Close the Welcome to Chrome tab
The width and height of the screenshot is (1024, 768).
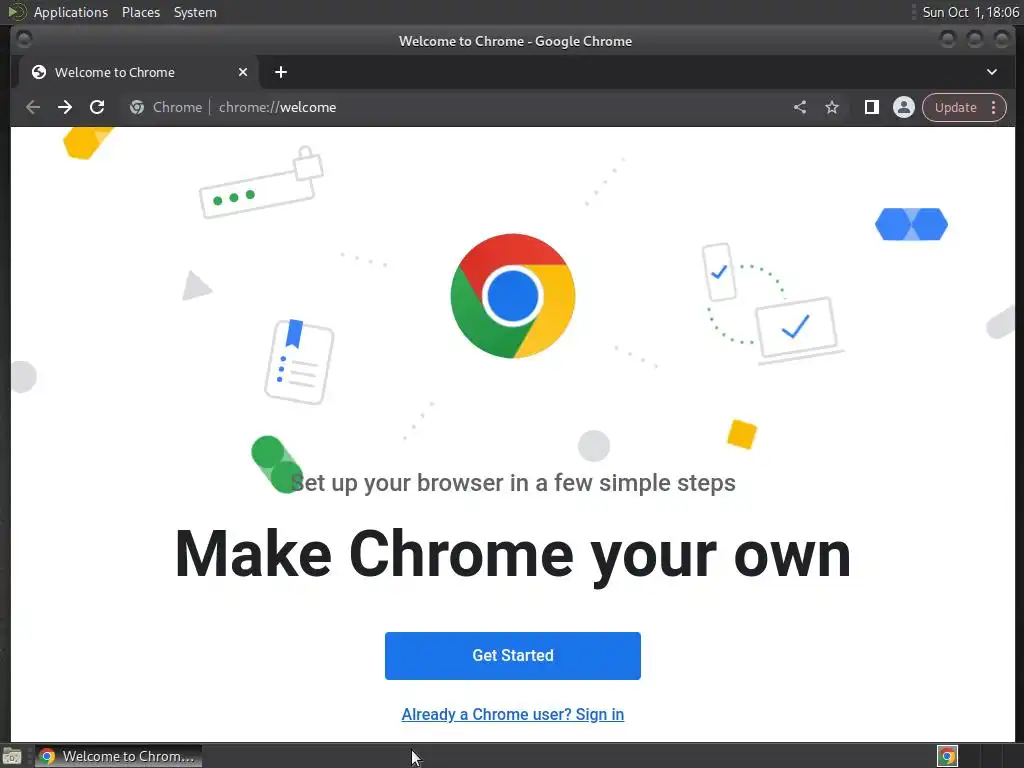click(243, 72)
